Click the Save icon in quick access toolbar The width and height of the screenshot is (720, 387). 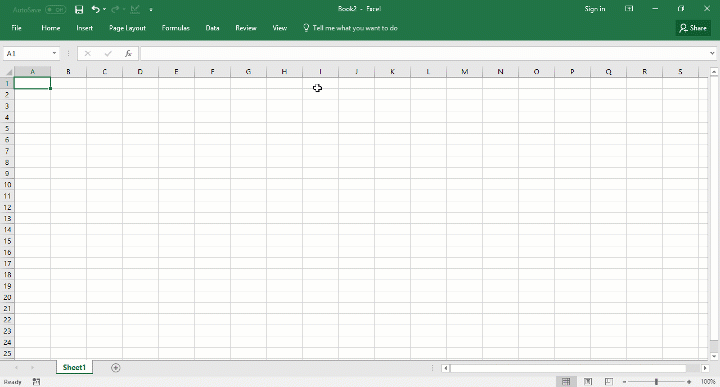[79, 9]
